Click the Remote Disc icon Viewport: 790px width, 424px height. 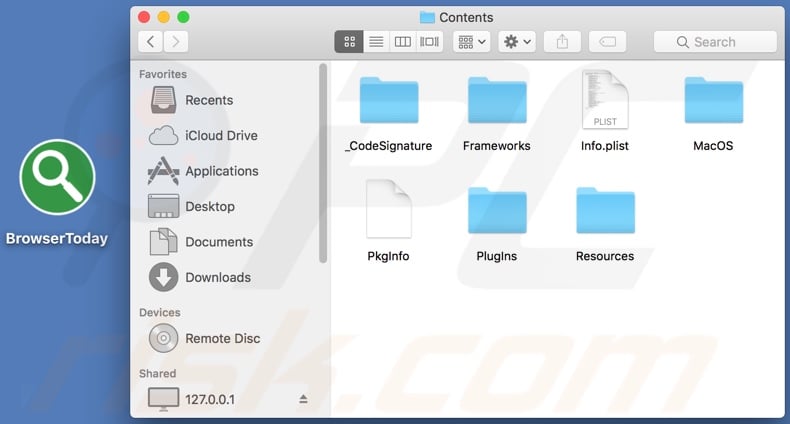tap(163, 338)
